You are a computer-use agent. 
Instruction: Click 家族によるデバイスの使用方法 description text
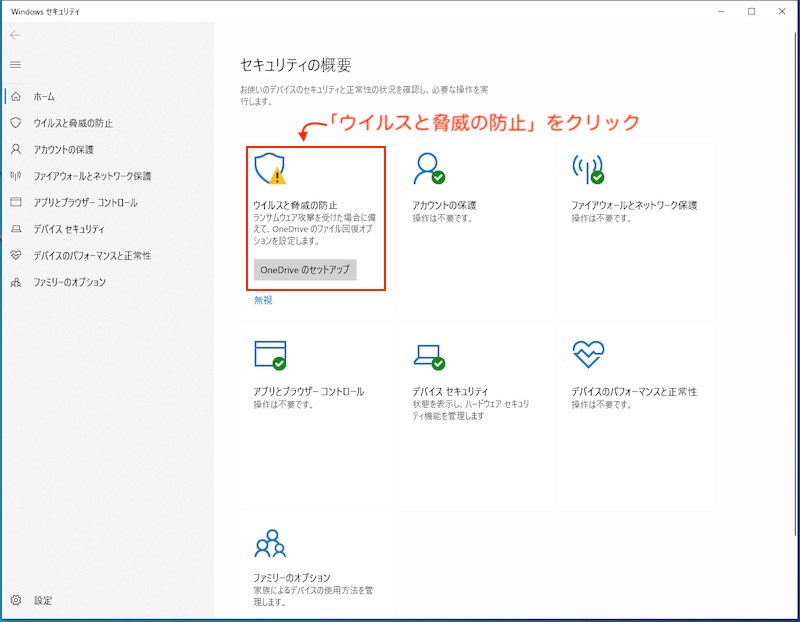coord(313,596)
